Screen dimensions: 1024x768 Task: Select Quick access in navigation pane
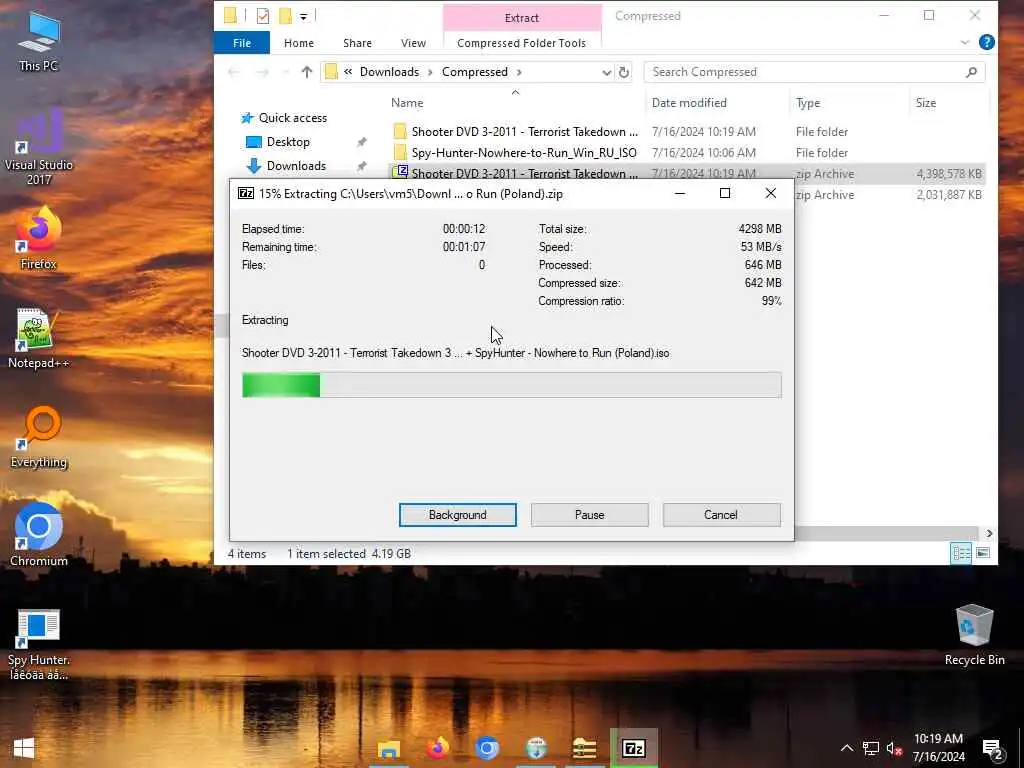coord(293,118)
